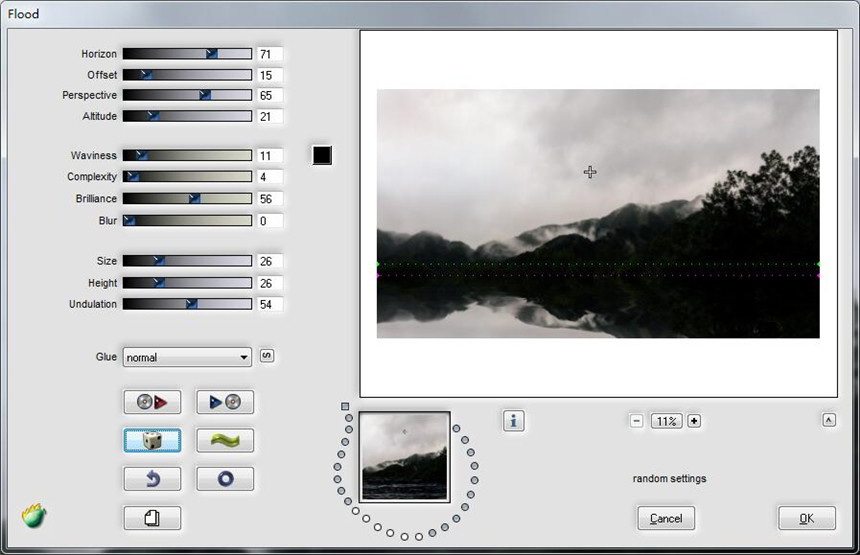Click the blue ring reset button
This screenshot has height=555, width=860.
tap(225, 479)
